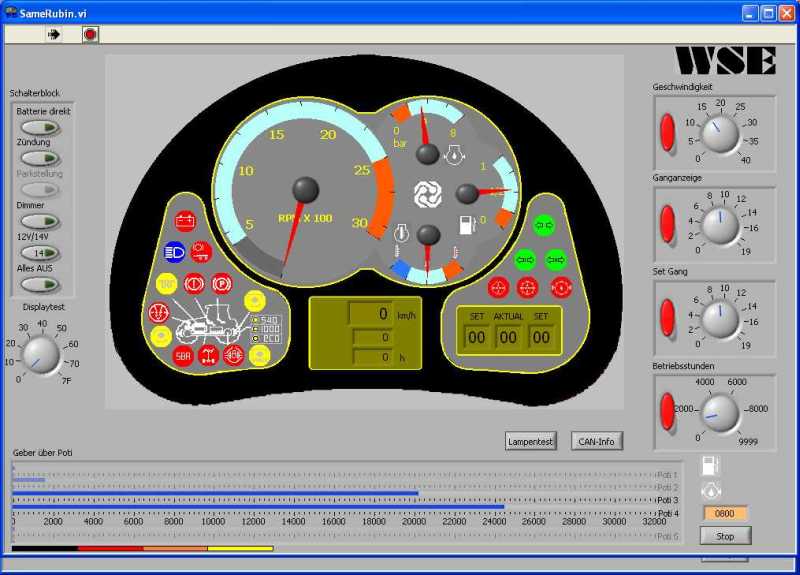Toggle the Alles AUS switch
The width and height of the screenshot is (800, 575).
pyautogui.click(x=40, y=284)
